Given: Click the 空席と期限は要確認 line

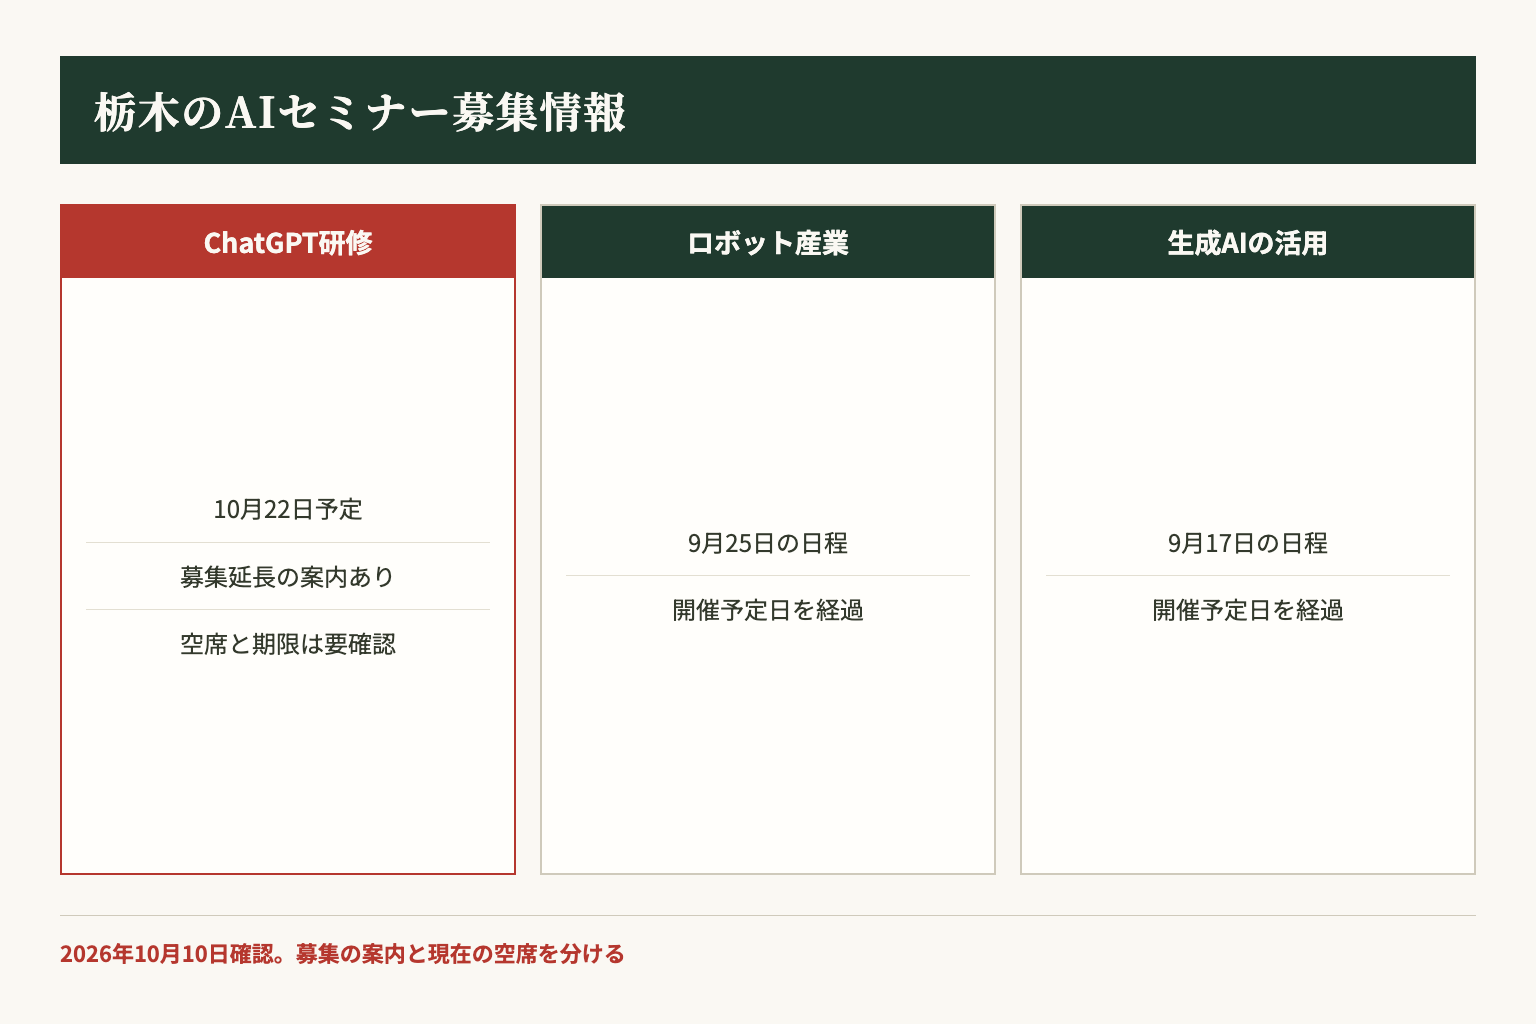Looking at the screenshot, I should [x=288, y=644].
